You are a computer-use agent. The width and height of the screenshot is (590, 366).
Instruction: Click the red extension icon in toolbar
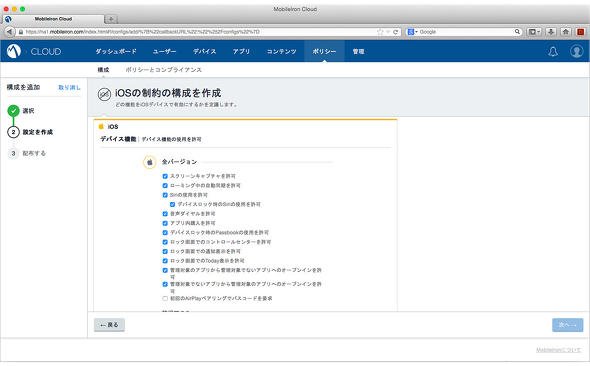coord(581,32)
